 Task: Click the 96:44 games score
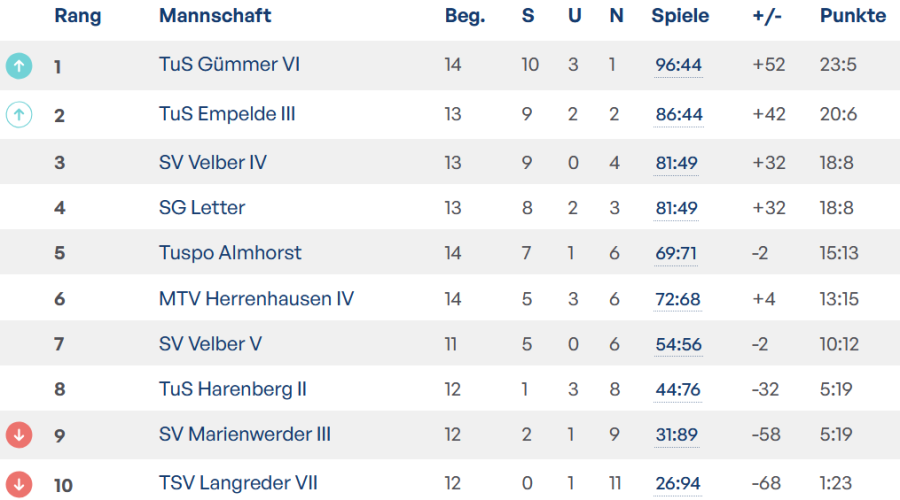[x=679, y=66]
